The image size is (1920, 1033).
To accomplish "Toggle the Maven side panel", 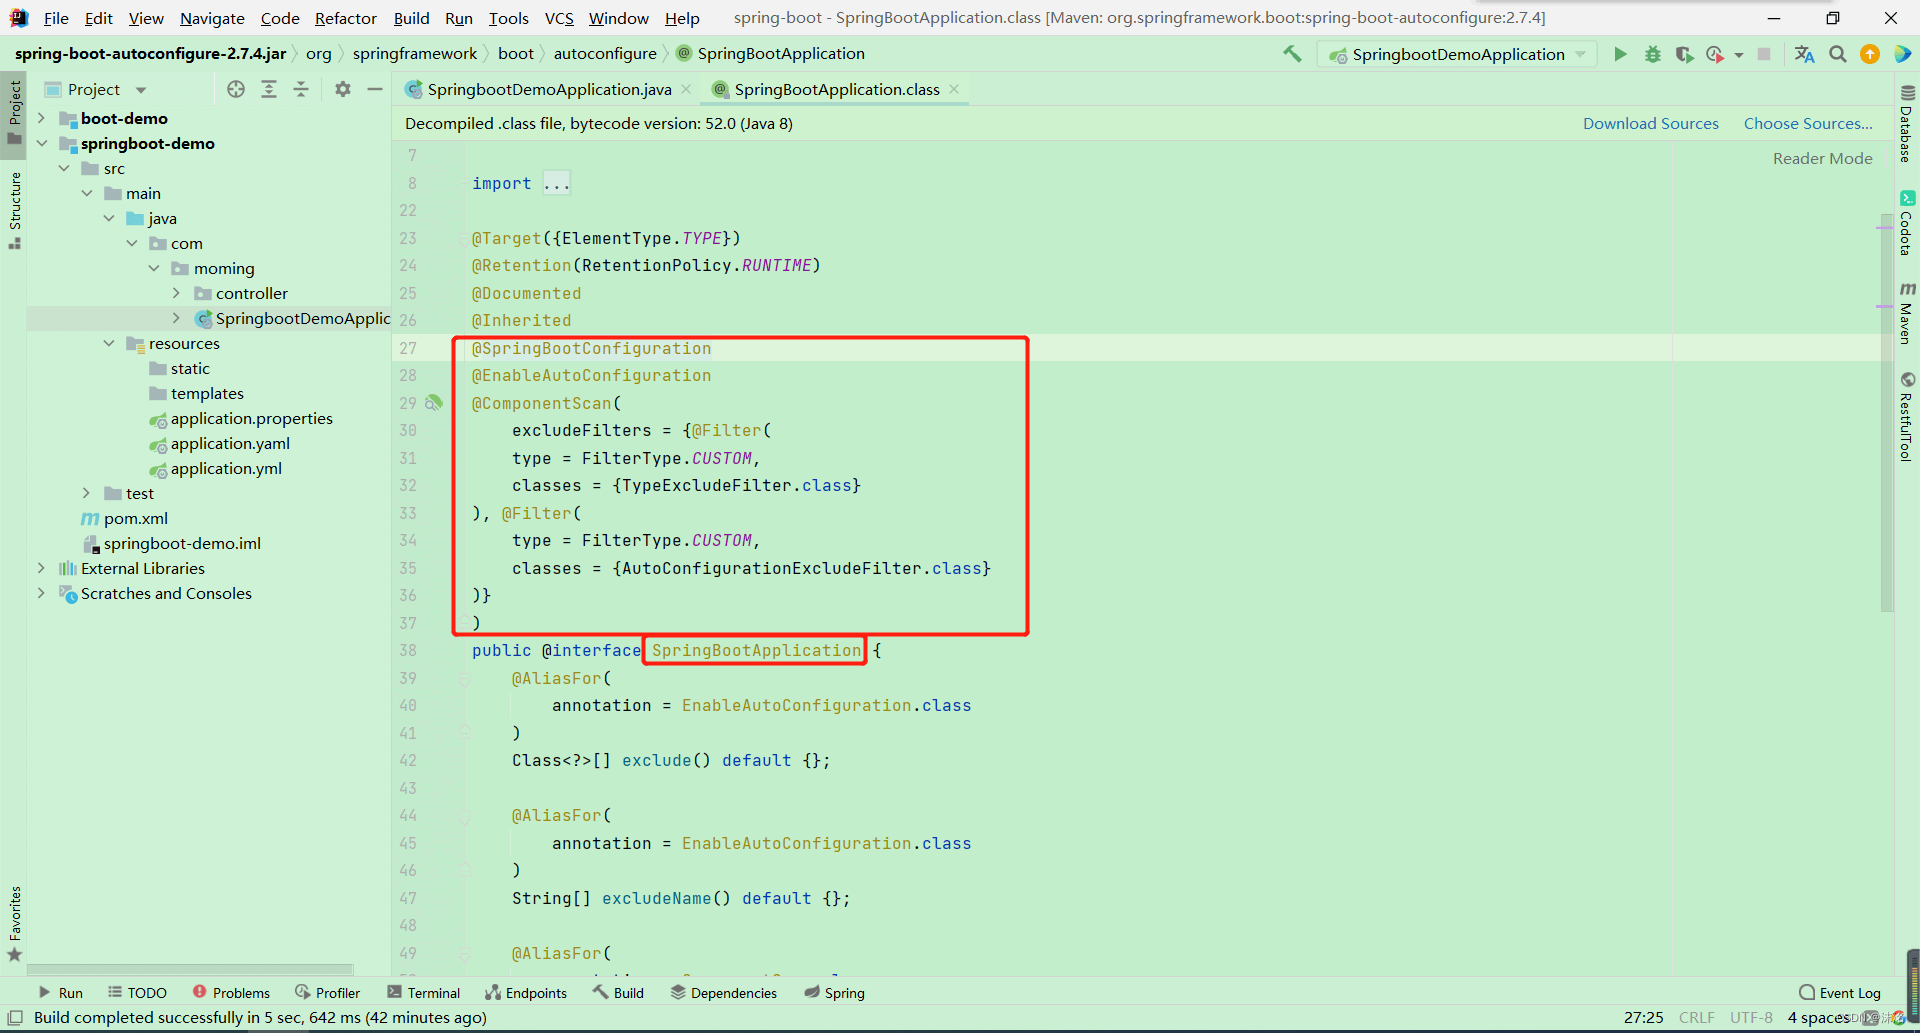I will tap(1907, 313).
